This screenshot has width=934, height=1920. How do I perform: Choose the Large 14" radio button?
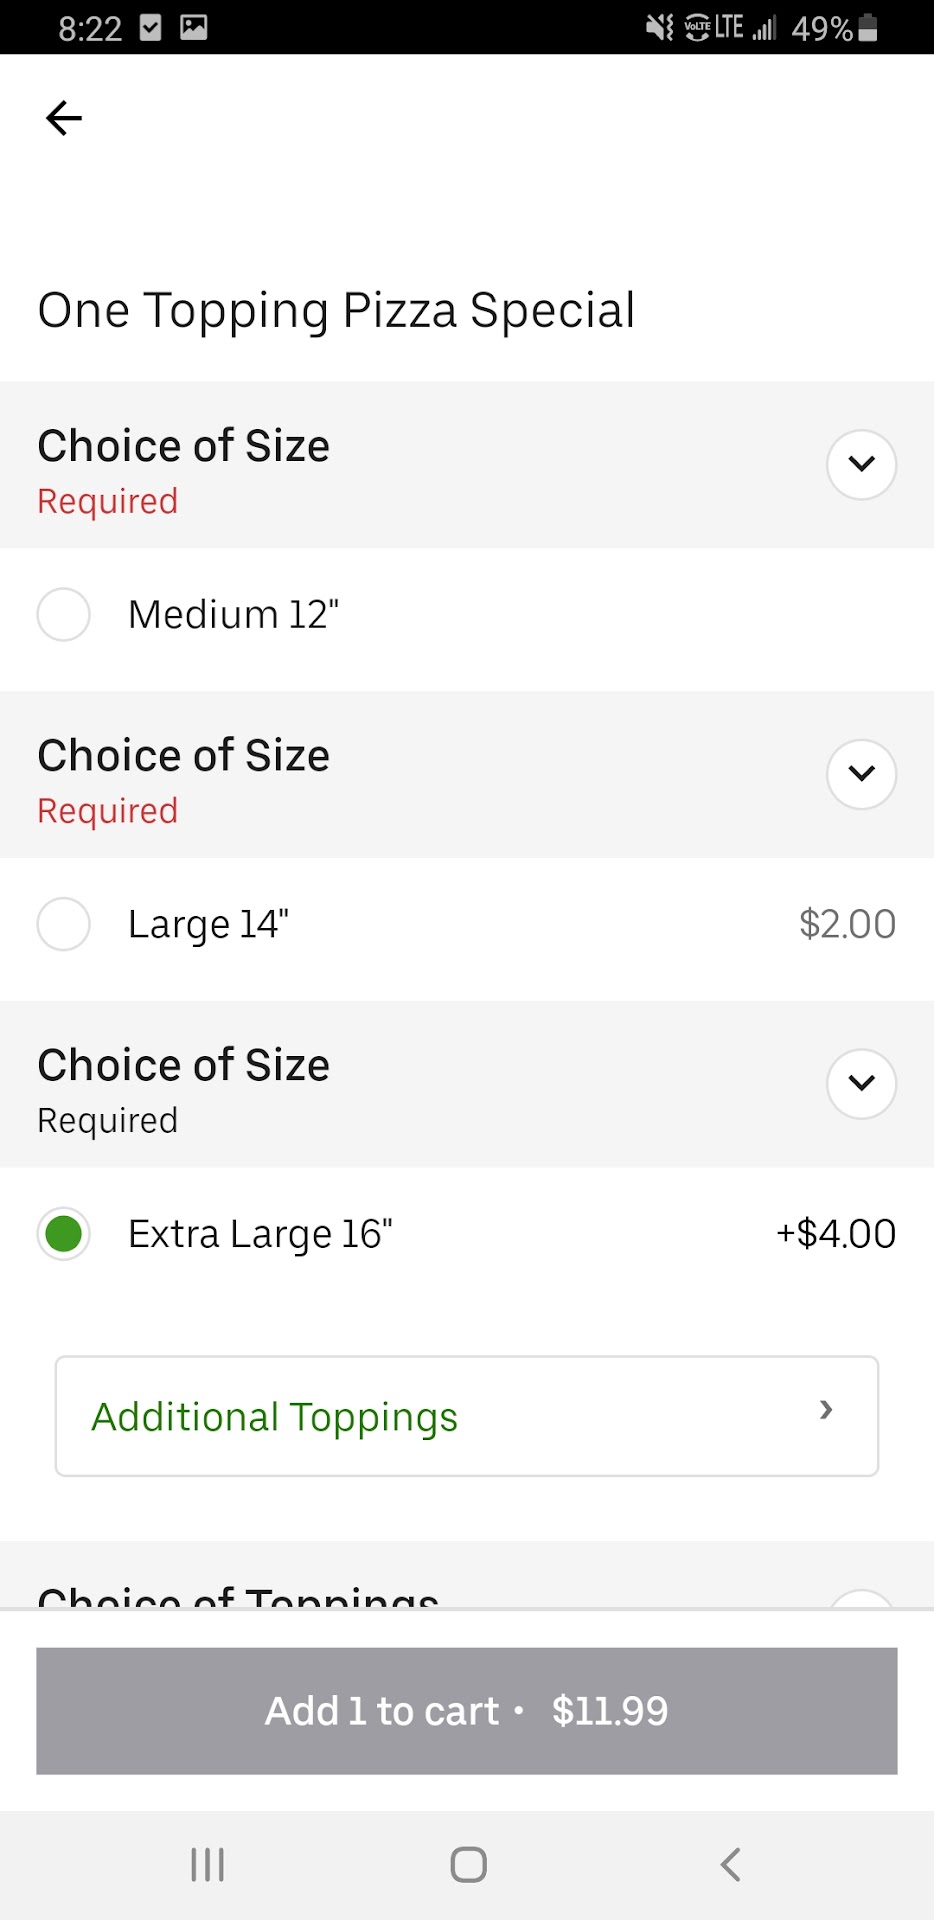[x=64, y=924]
